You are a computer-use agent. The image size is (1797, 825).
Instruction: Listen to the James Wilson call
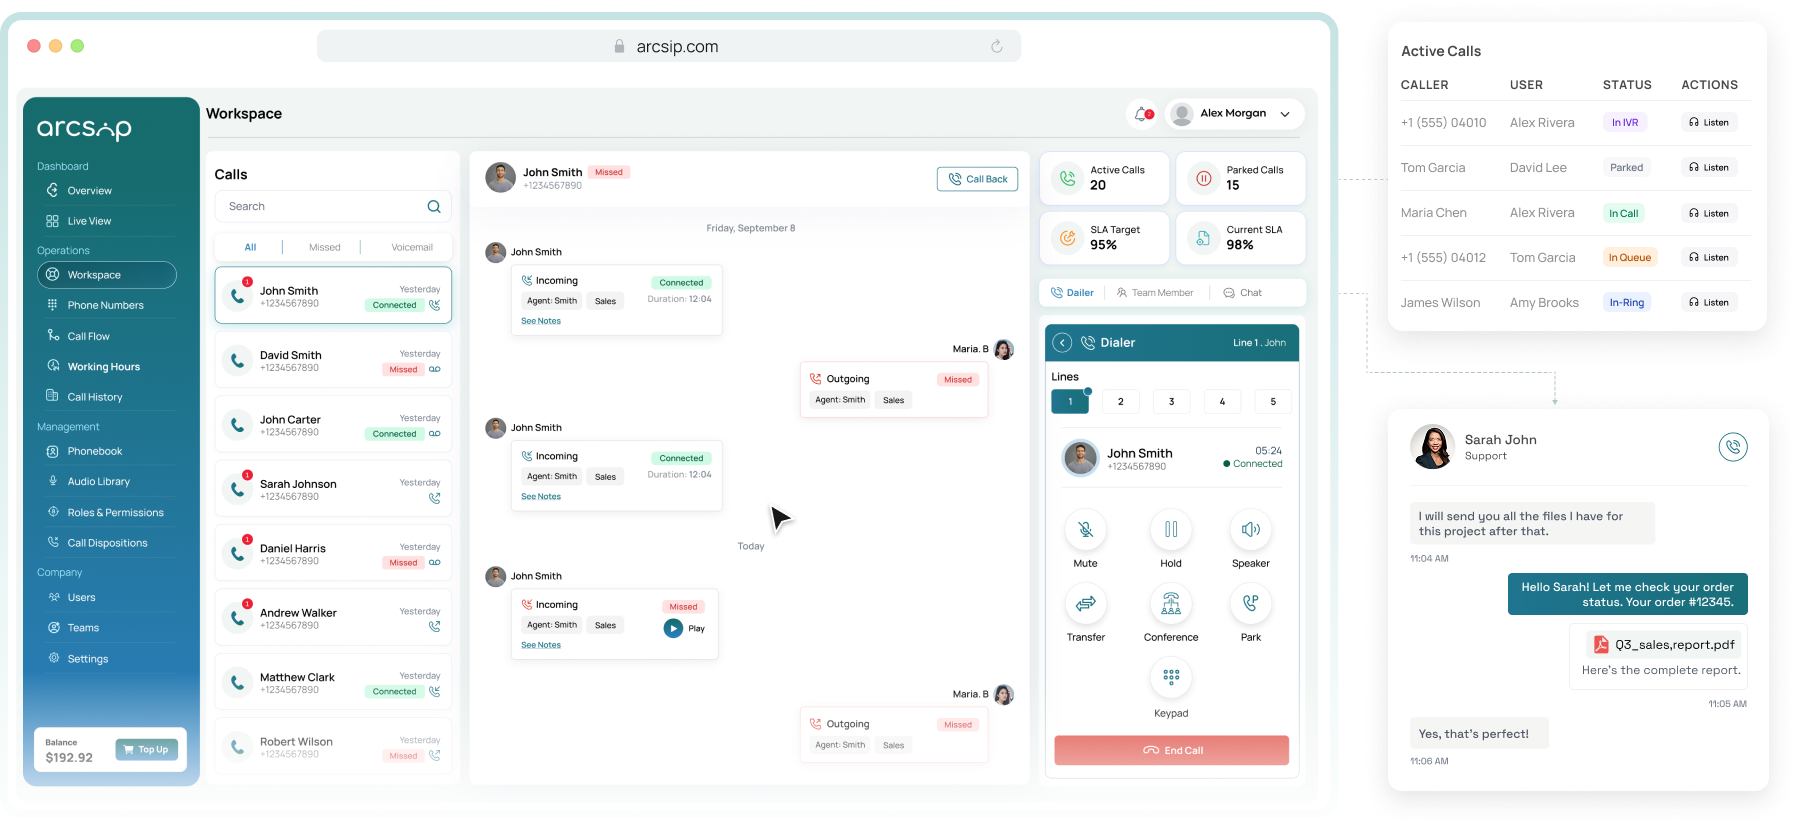(x=1709, y=302)
